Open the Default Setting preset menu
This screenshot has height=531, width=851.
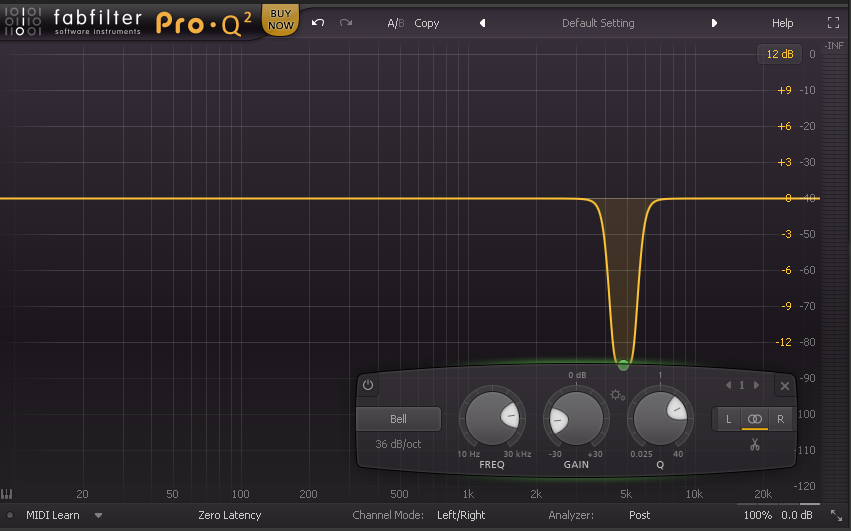(x=598, y=23)
